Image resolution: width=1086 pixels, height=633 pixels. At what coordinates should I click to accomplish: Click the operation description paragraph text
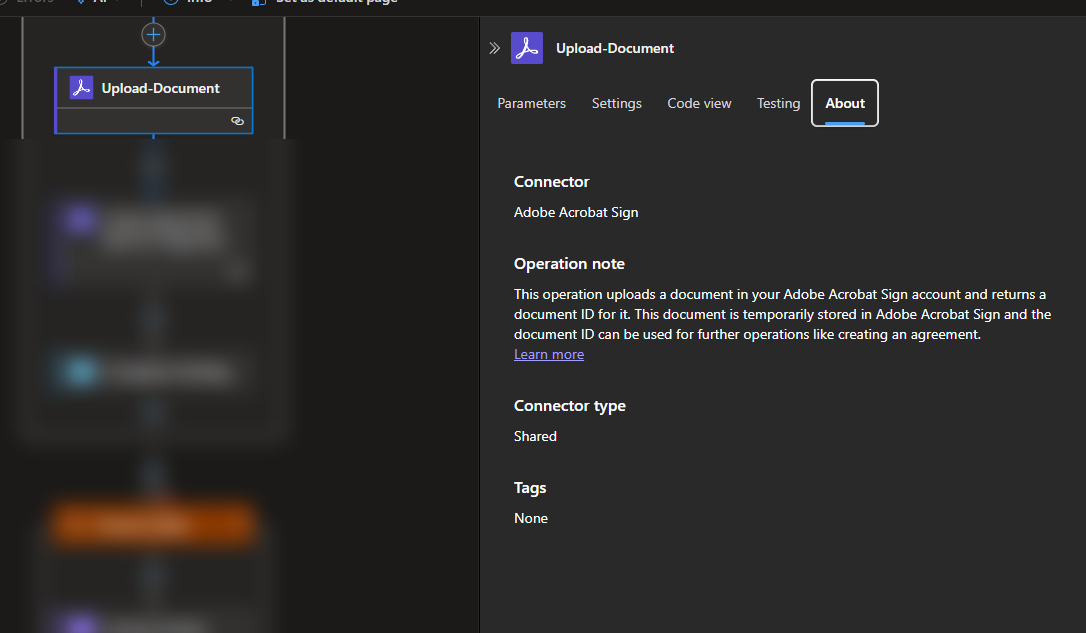(x=783, y=314)
